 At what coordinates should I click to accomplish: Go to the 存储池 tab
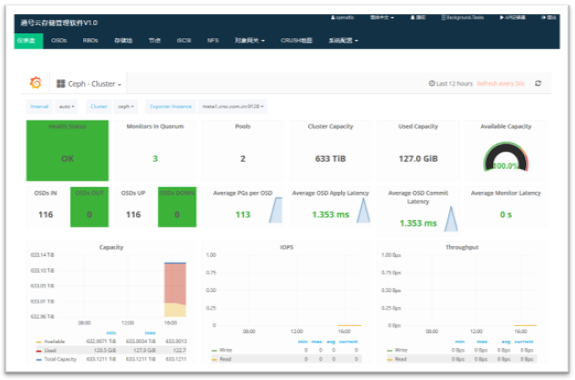[123, 40]
